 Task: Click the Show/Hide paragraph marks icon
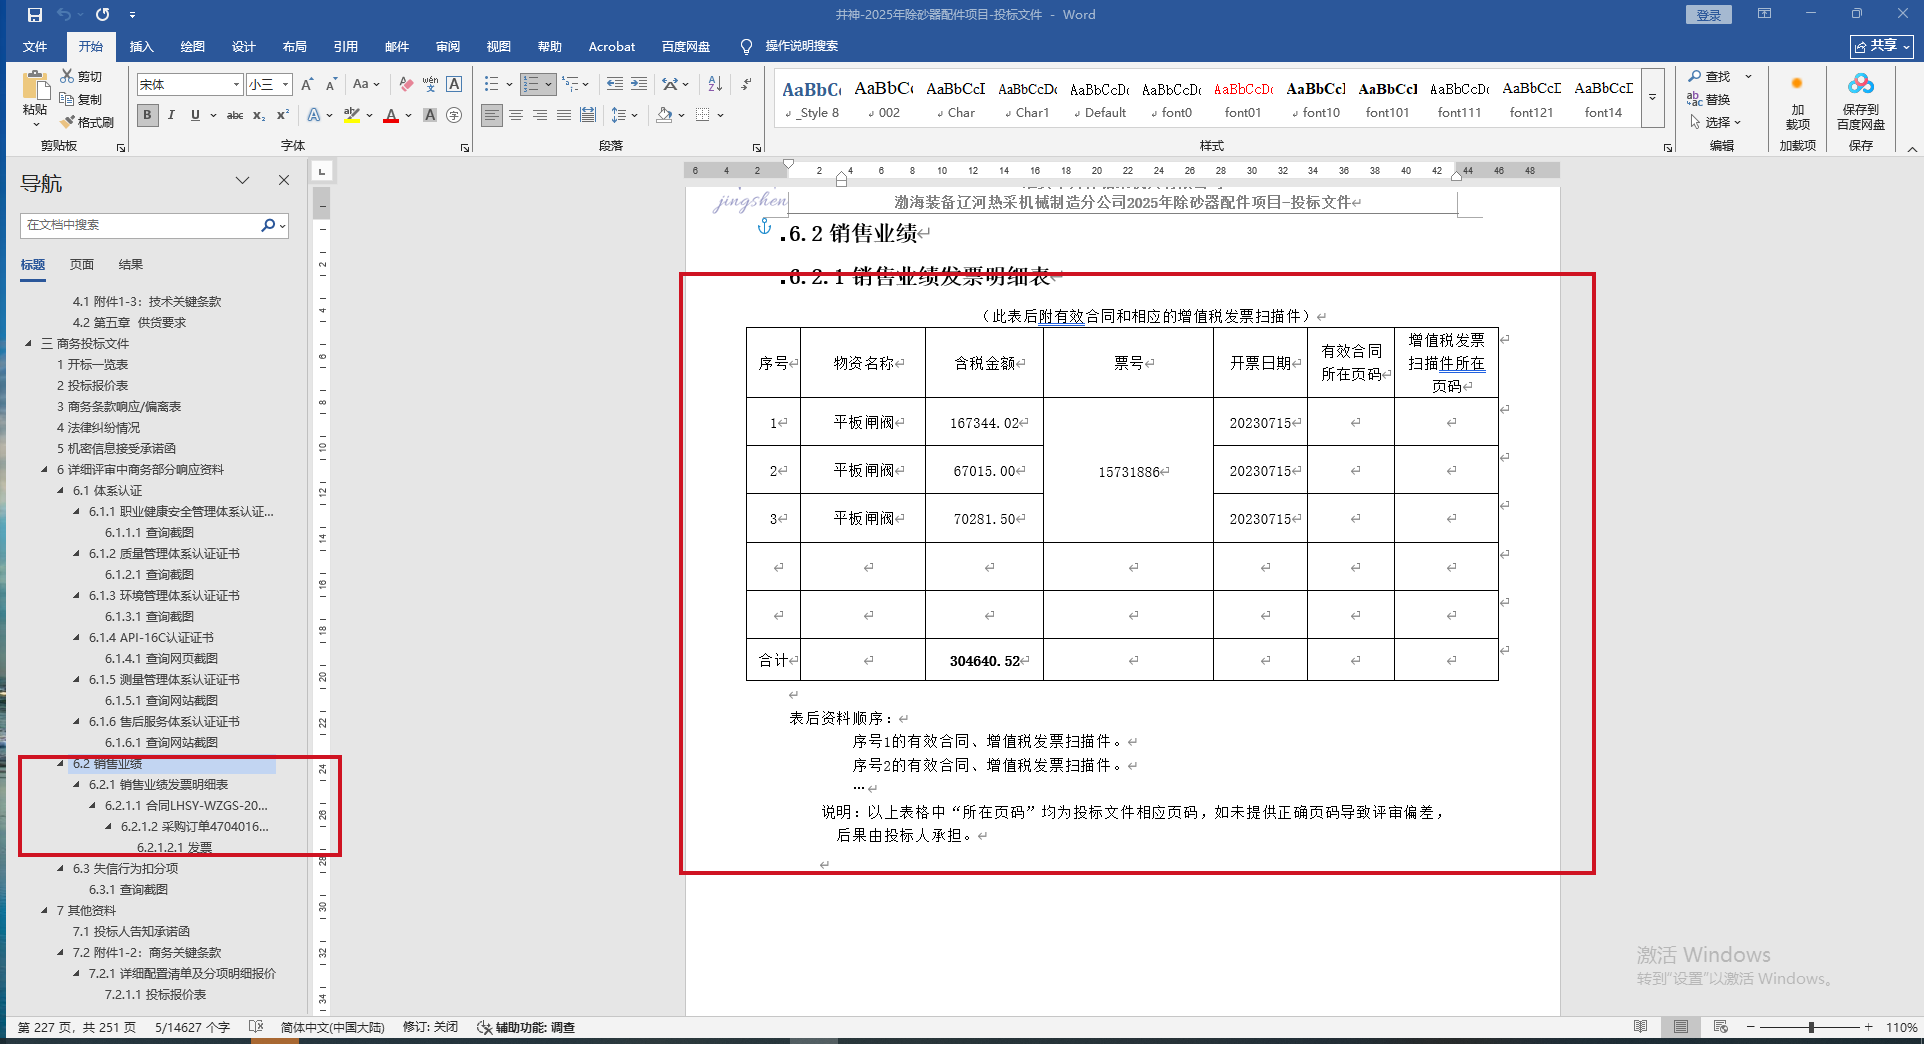pyautogui.click(x=746, y=84)
